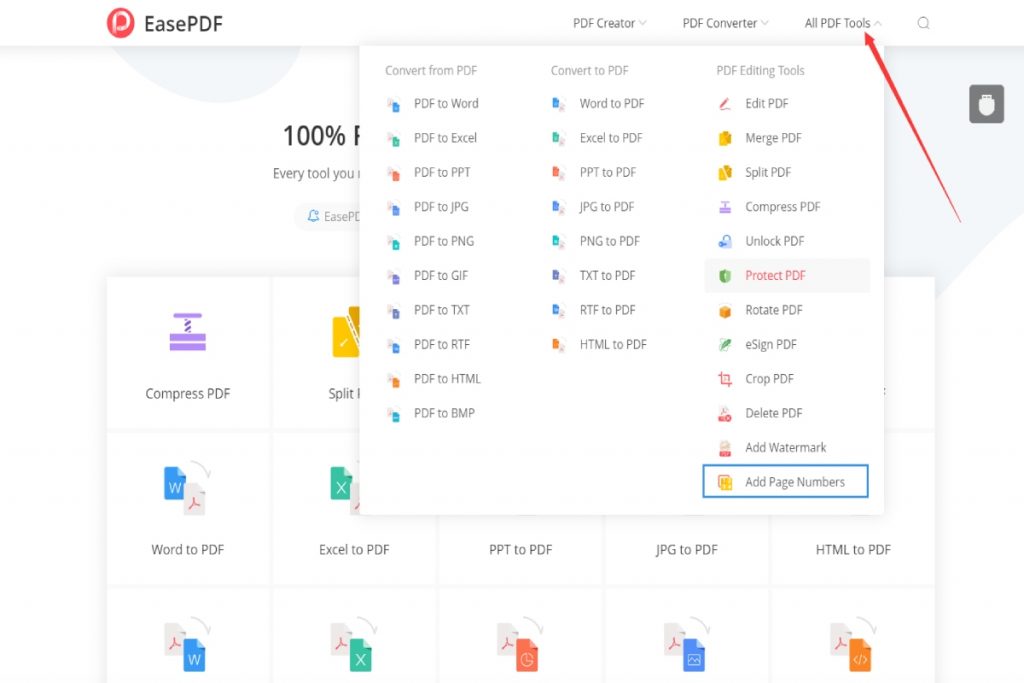Choose PDF to PNG from the menu

(x=444, y=242)
